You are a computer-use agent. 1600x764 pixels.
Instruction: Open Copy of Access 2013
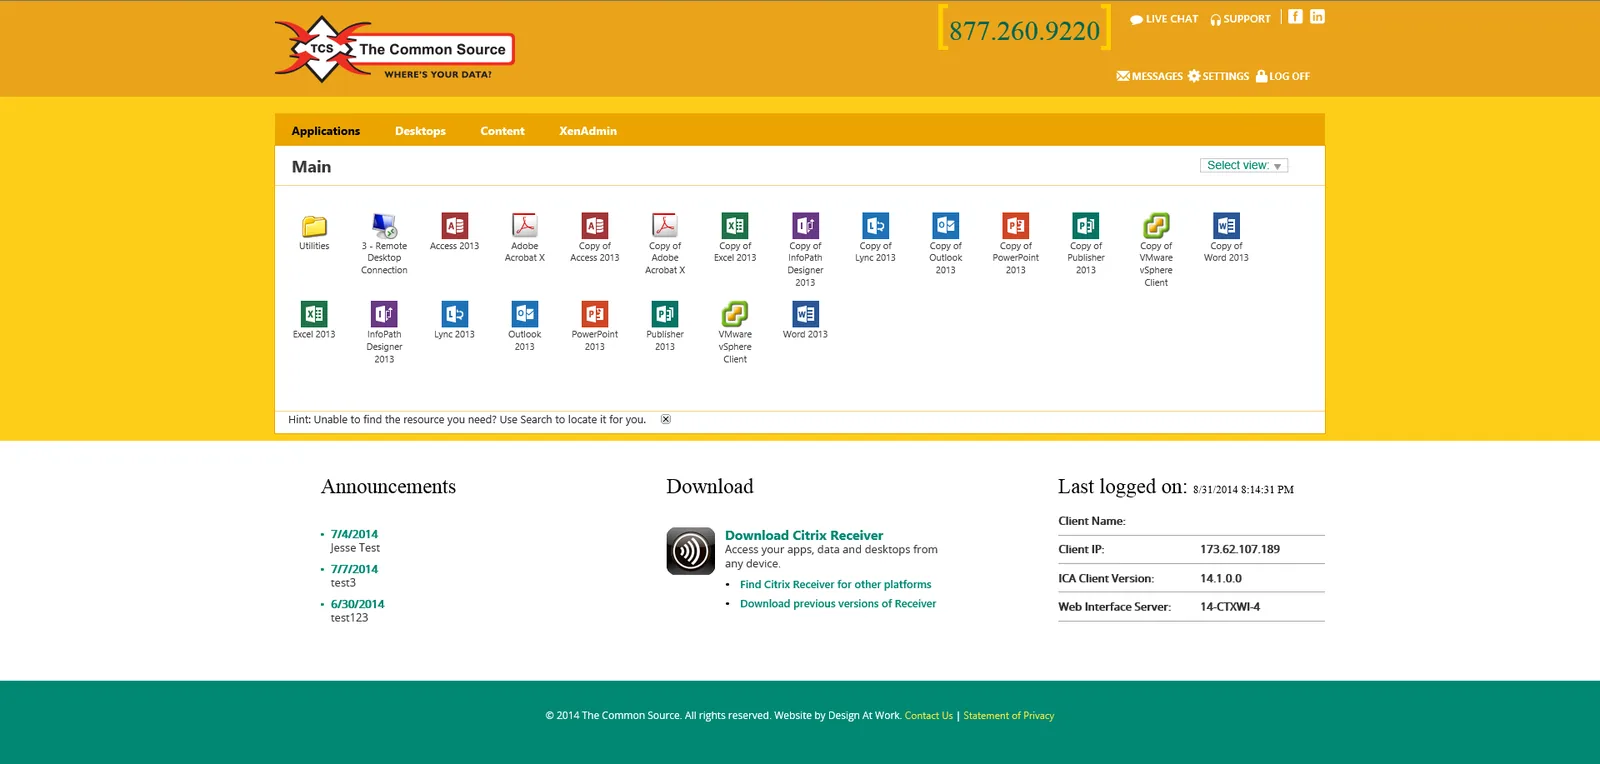click(x=595, y=226)
